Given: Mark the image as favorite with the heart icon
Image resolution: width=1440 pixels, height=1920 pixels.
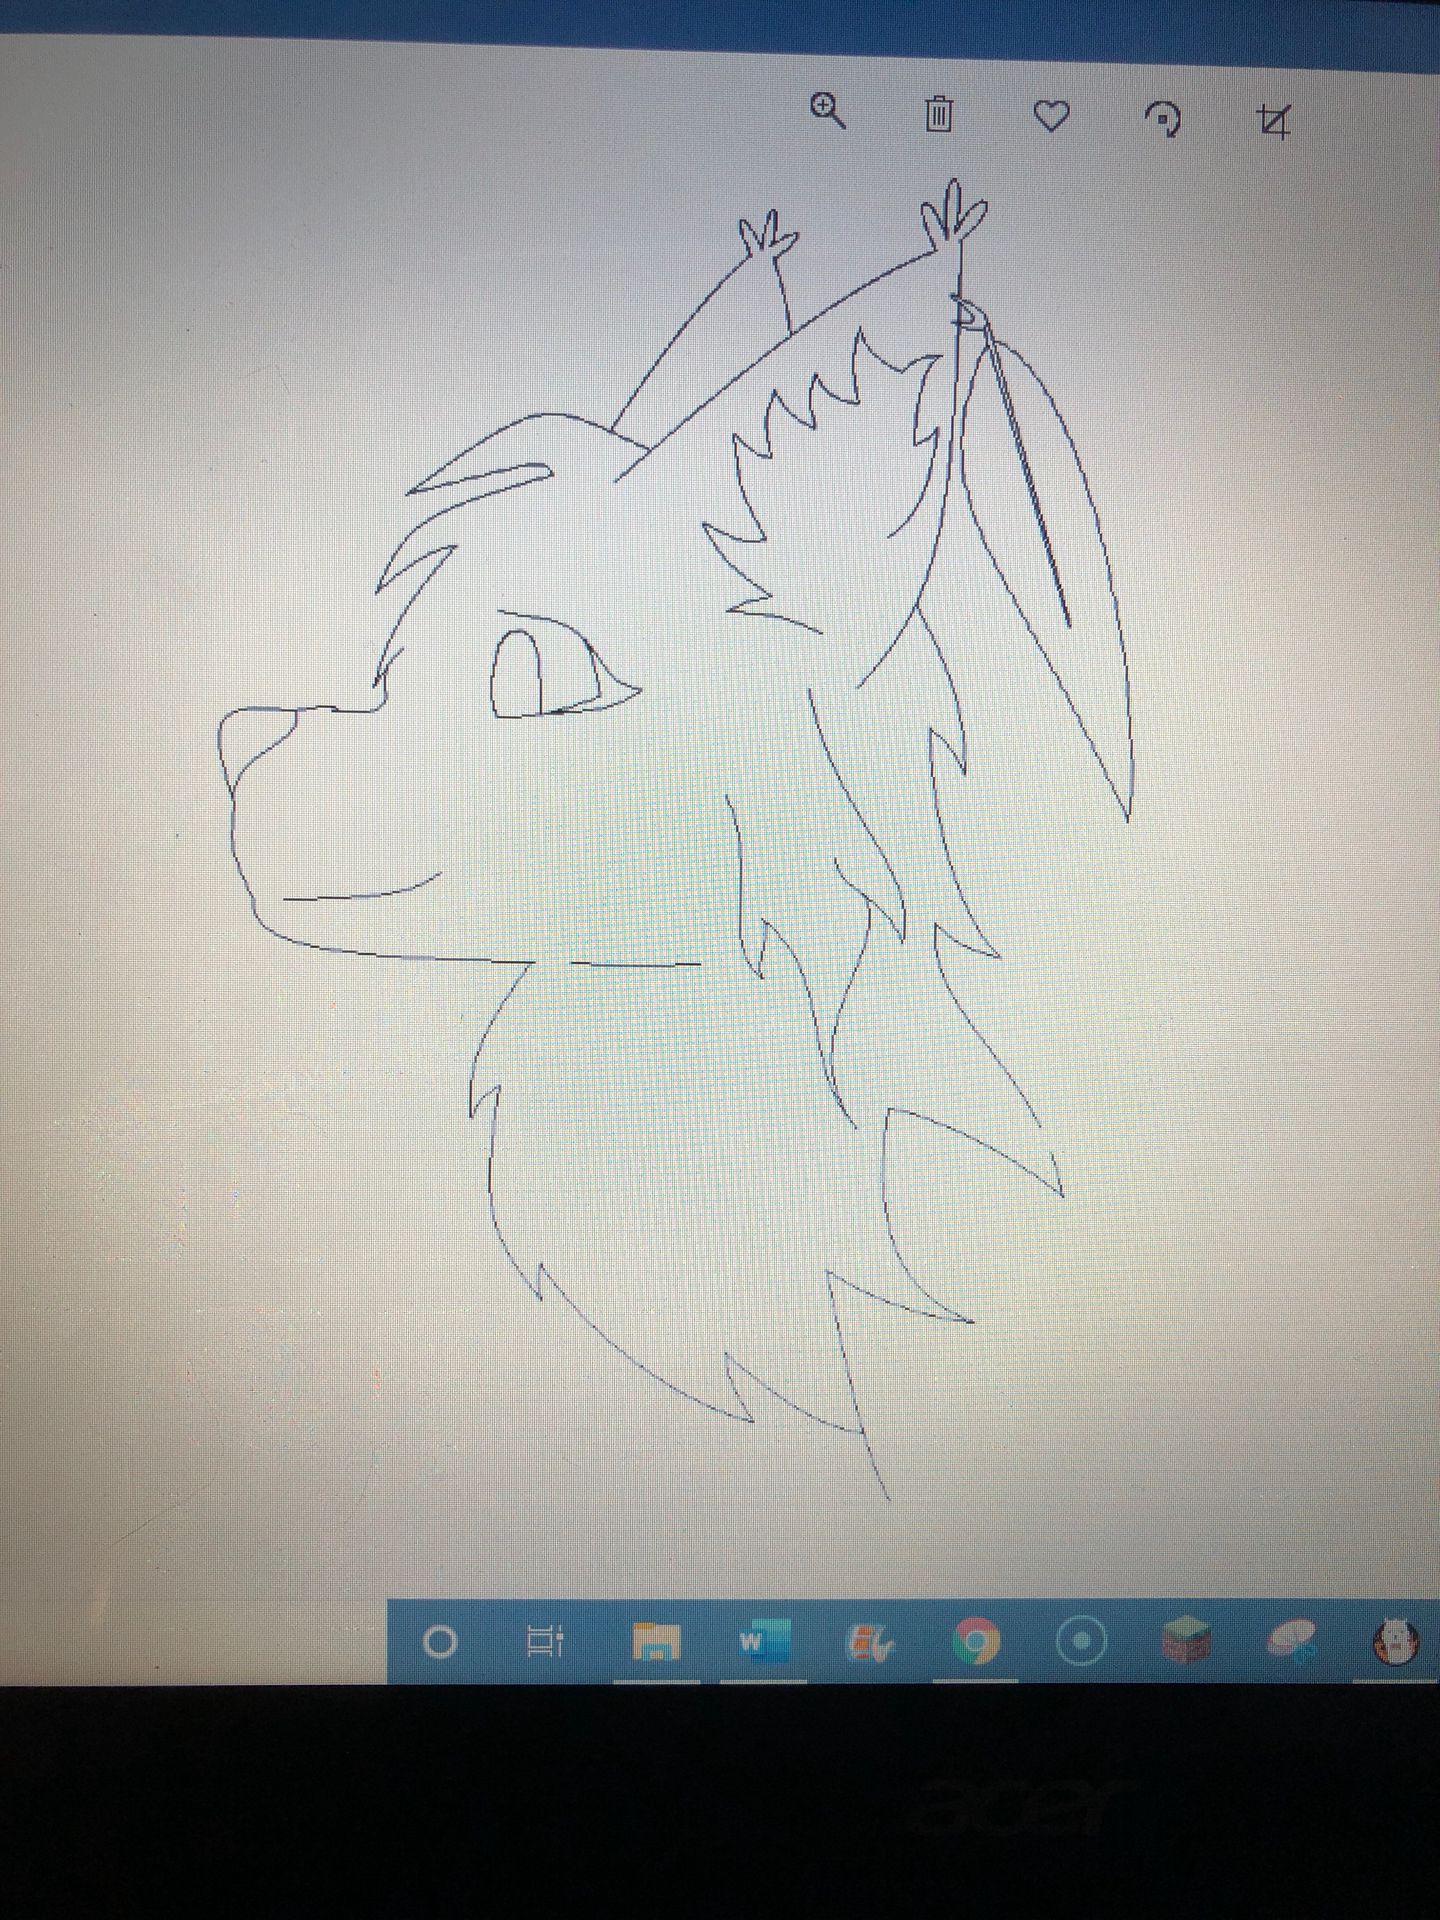Looking at the screenshot, I should click(1051, 118).
